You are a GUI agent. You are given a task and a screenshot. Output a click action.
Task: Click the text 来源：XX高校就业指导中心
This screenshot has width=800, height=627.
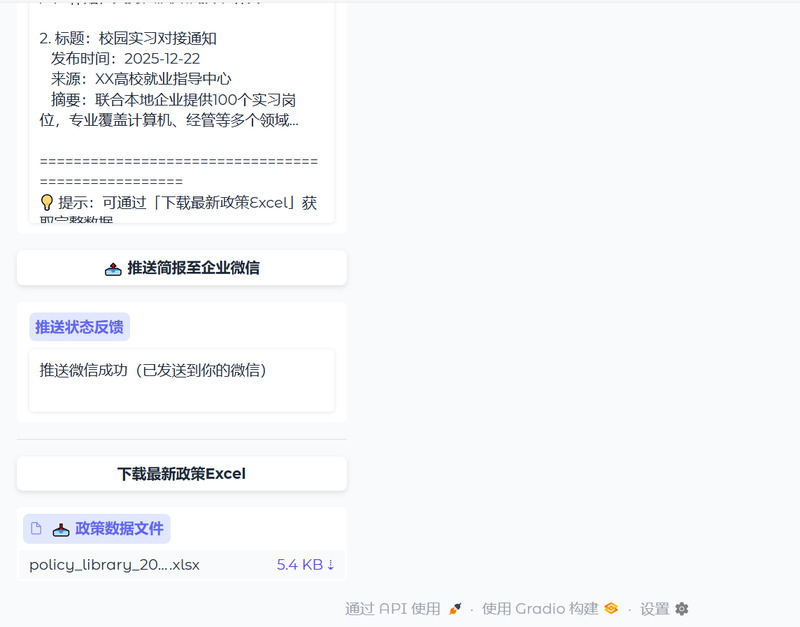(x=141, y=79)
